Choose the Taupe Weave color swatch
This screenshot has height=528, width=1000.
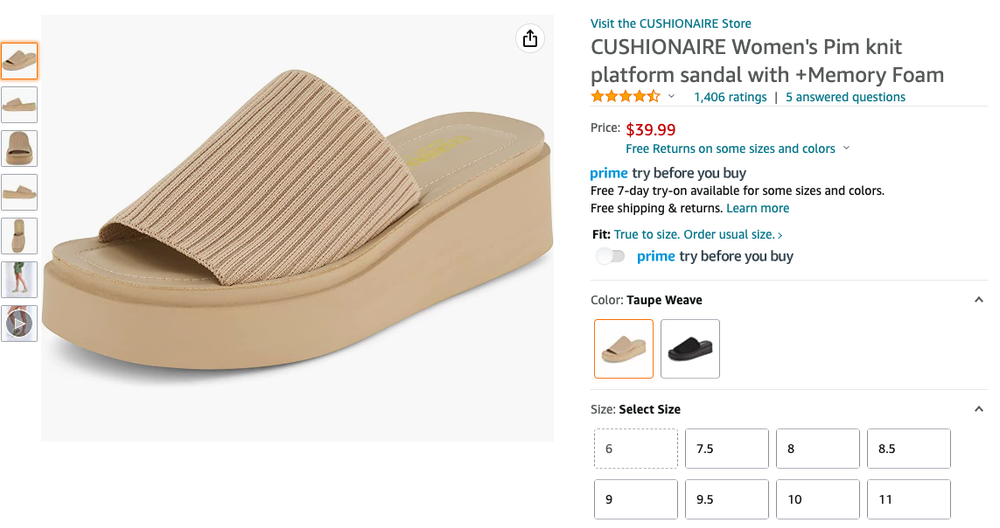point(624,349)
